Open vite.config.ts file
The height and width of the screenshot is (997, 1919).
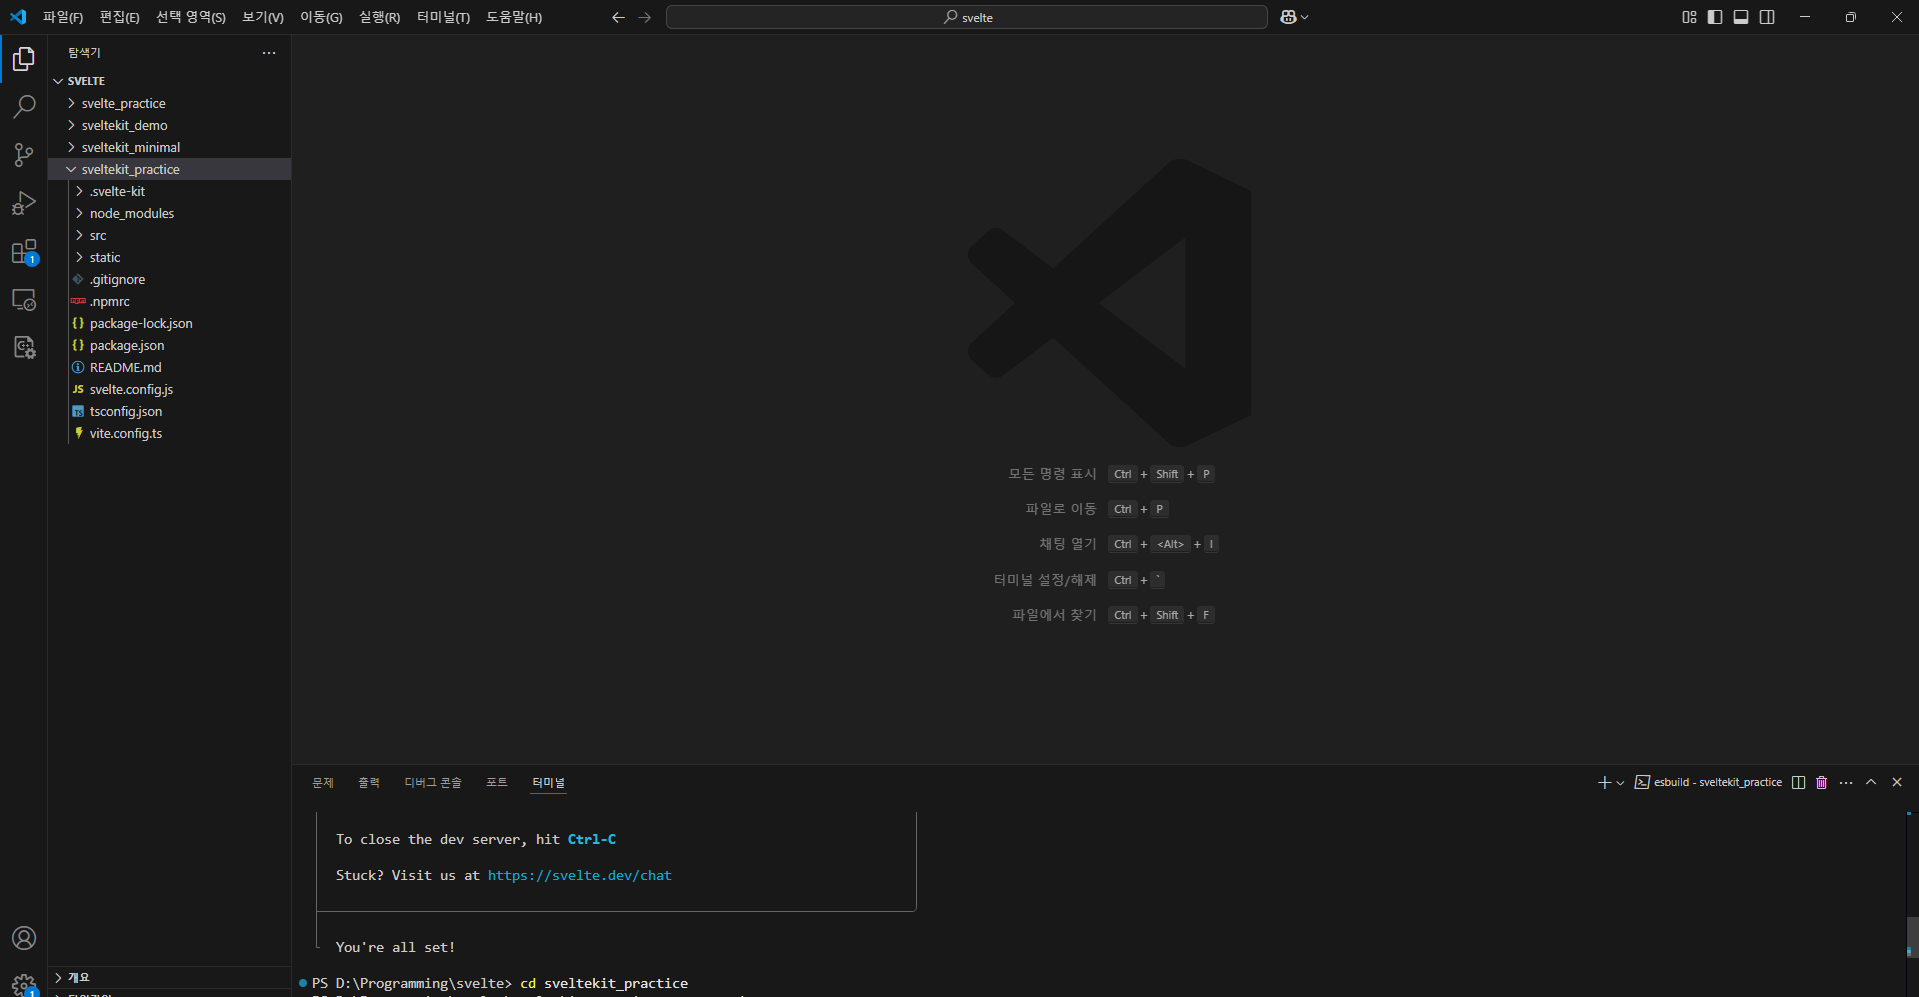tap(170, 433)
